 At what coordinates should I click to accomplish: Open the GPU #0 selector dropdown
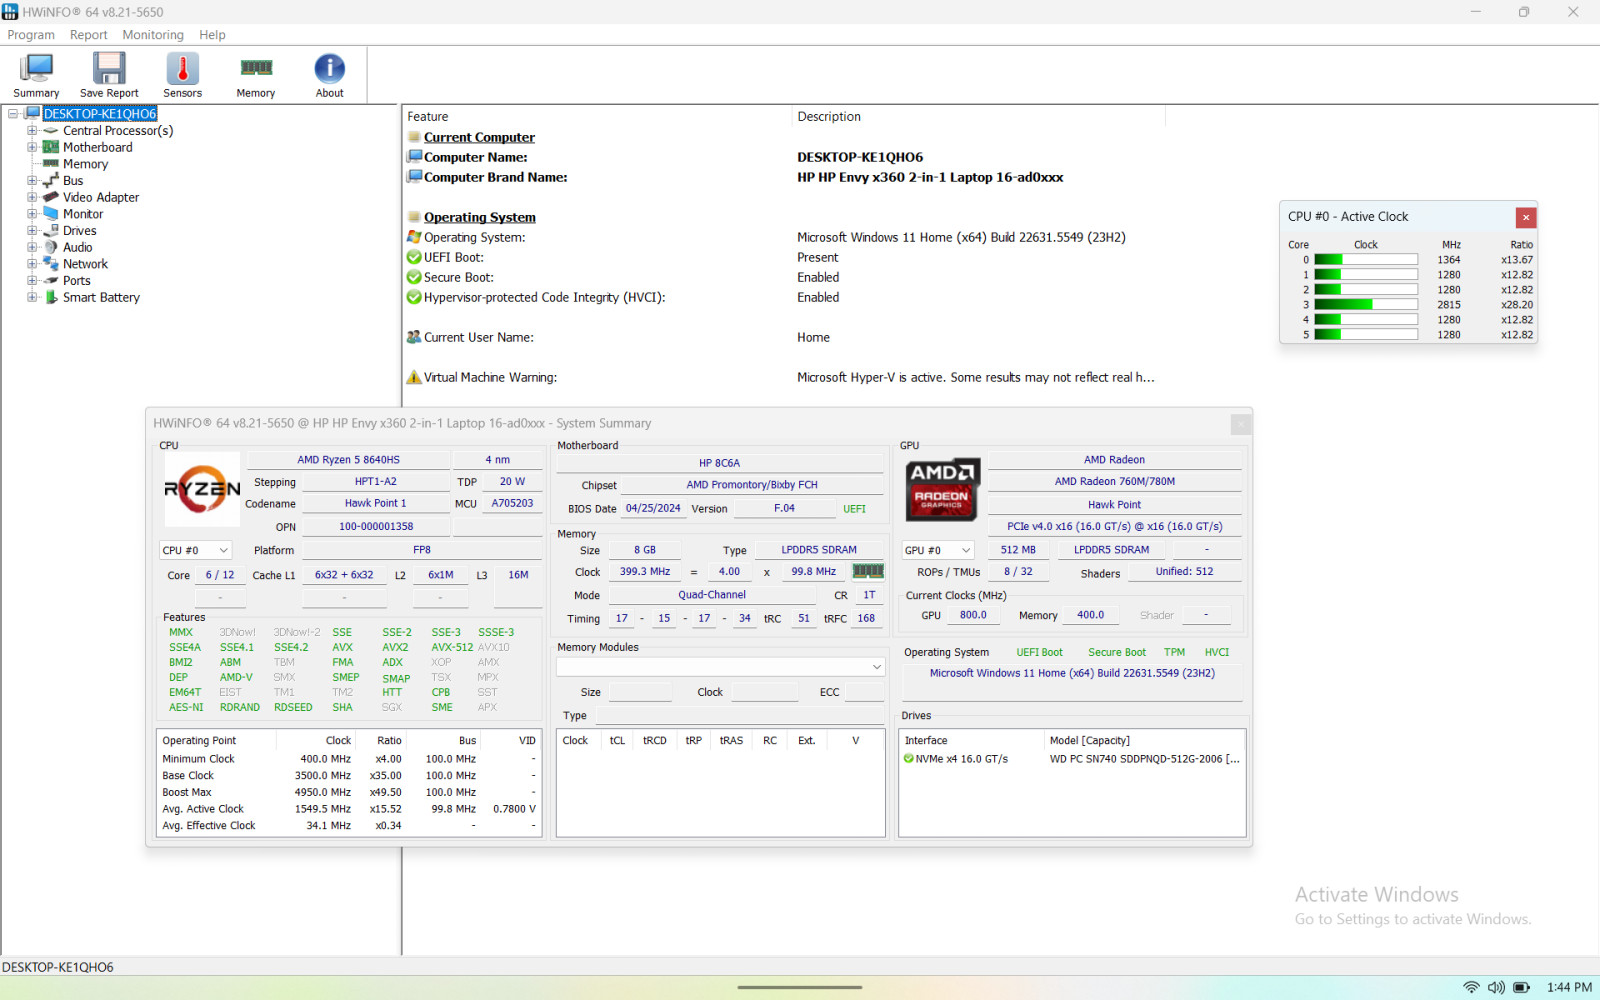(938, 550)
